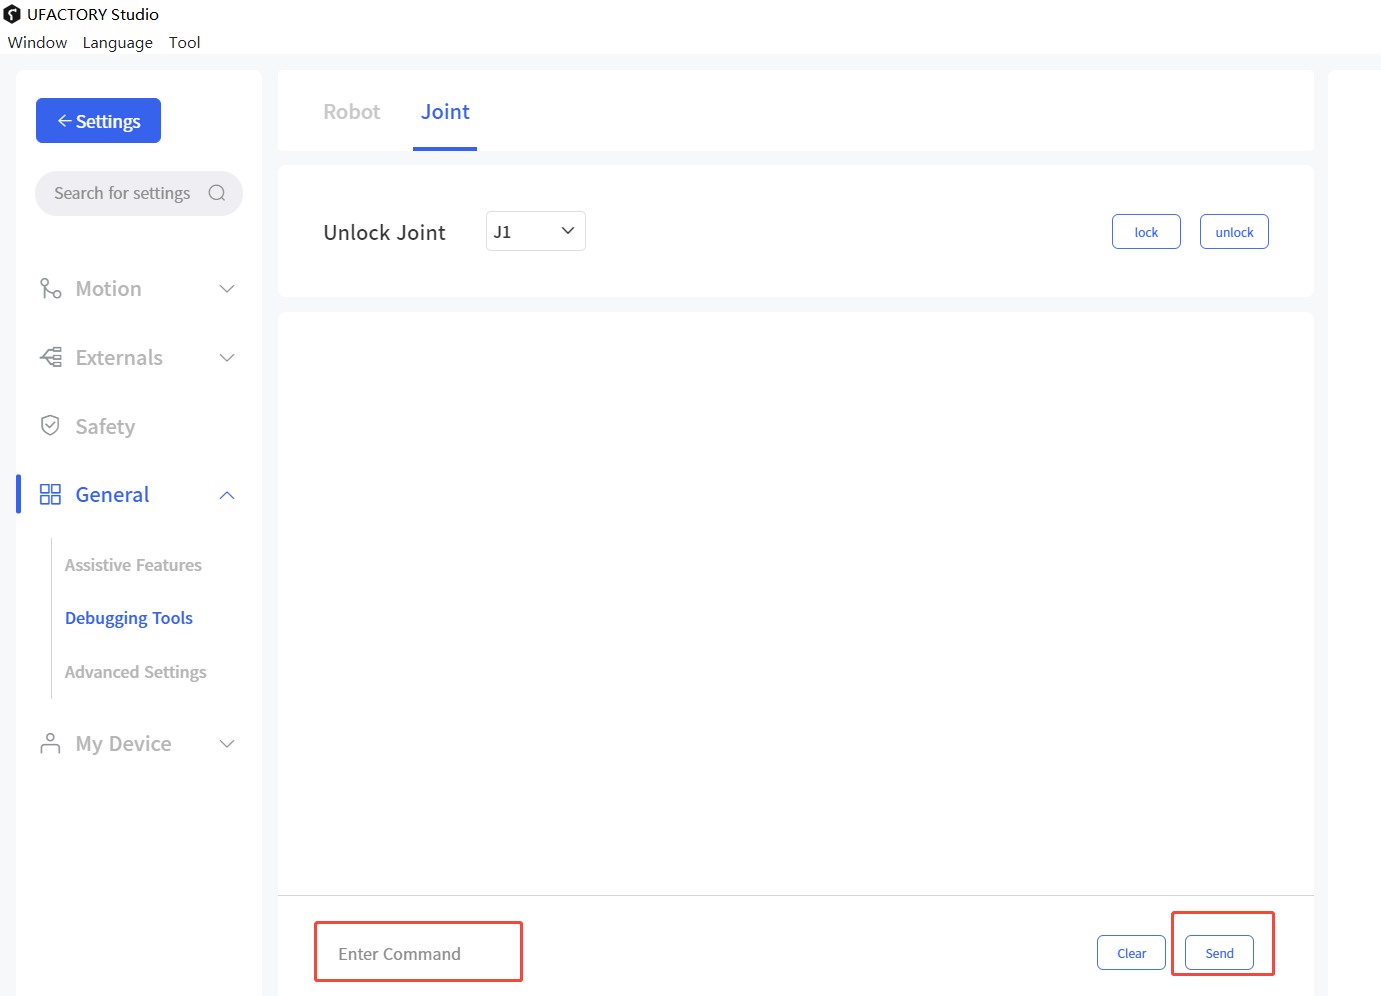Switch to the Robot tab
This screenshot has height=996, width=1381.
point(352,112)
